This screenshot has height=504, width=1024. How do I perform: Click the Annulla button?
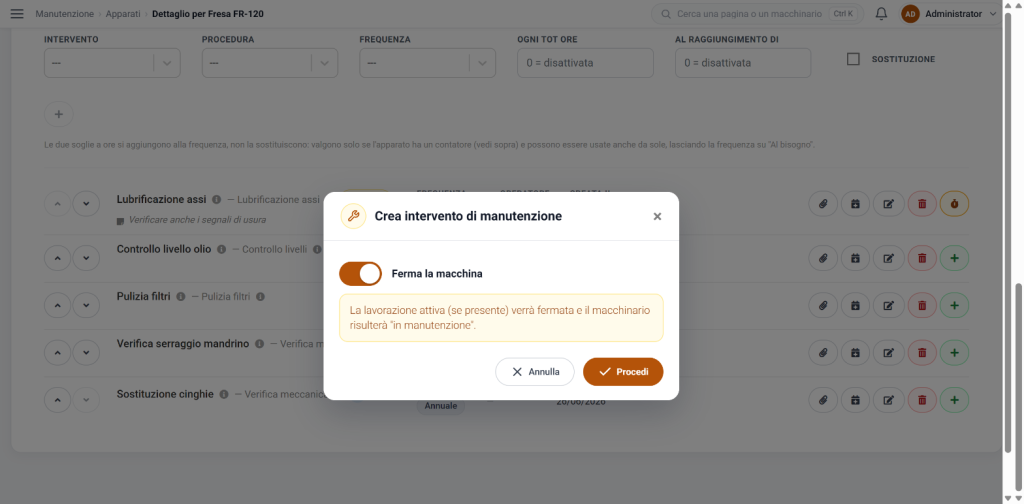pyautogui.click(x=535, y=371)
